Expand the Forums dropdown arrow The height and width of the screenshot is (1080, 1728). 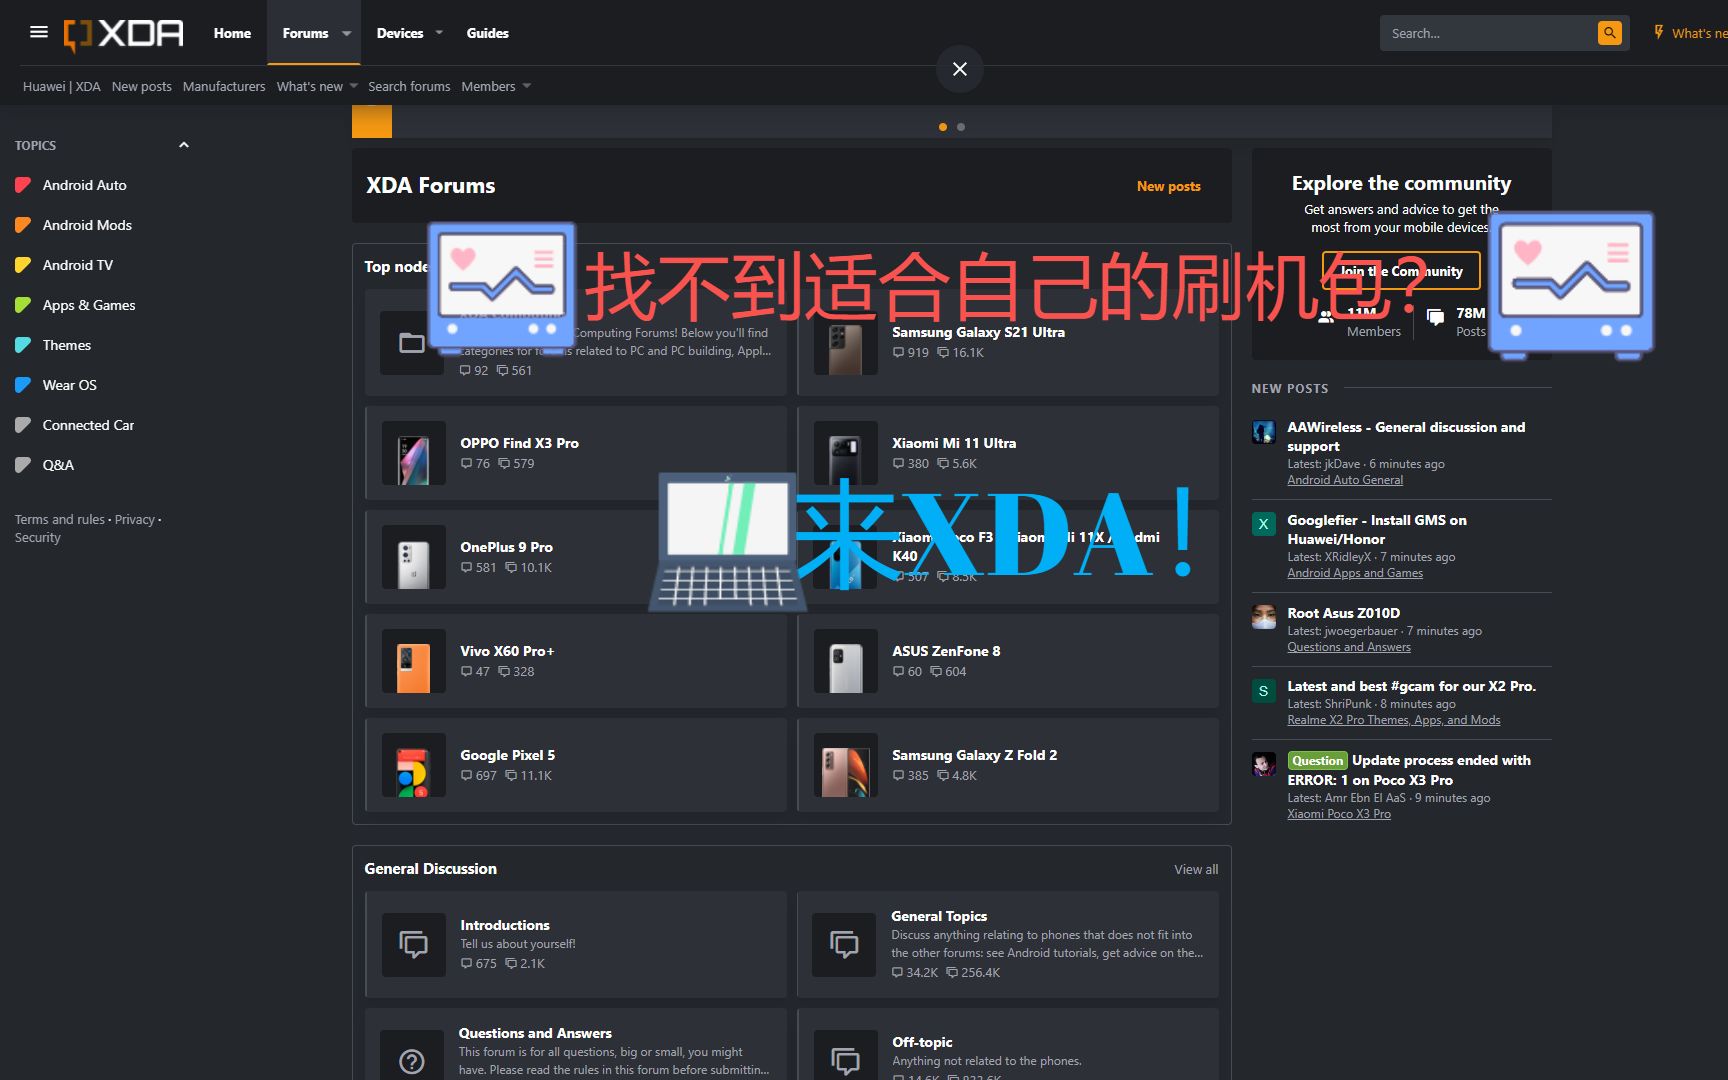(347, 33)
